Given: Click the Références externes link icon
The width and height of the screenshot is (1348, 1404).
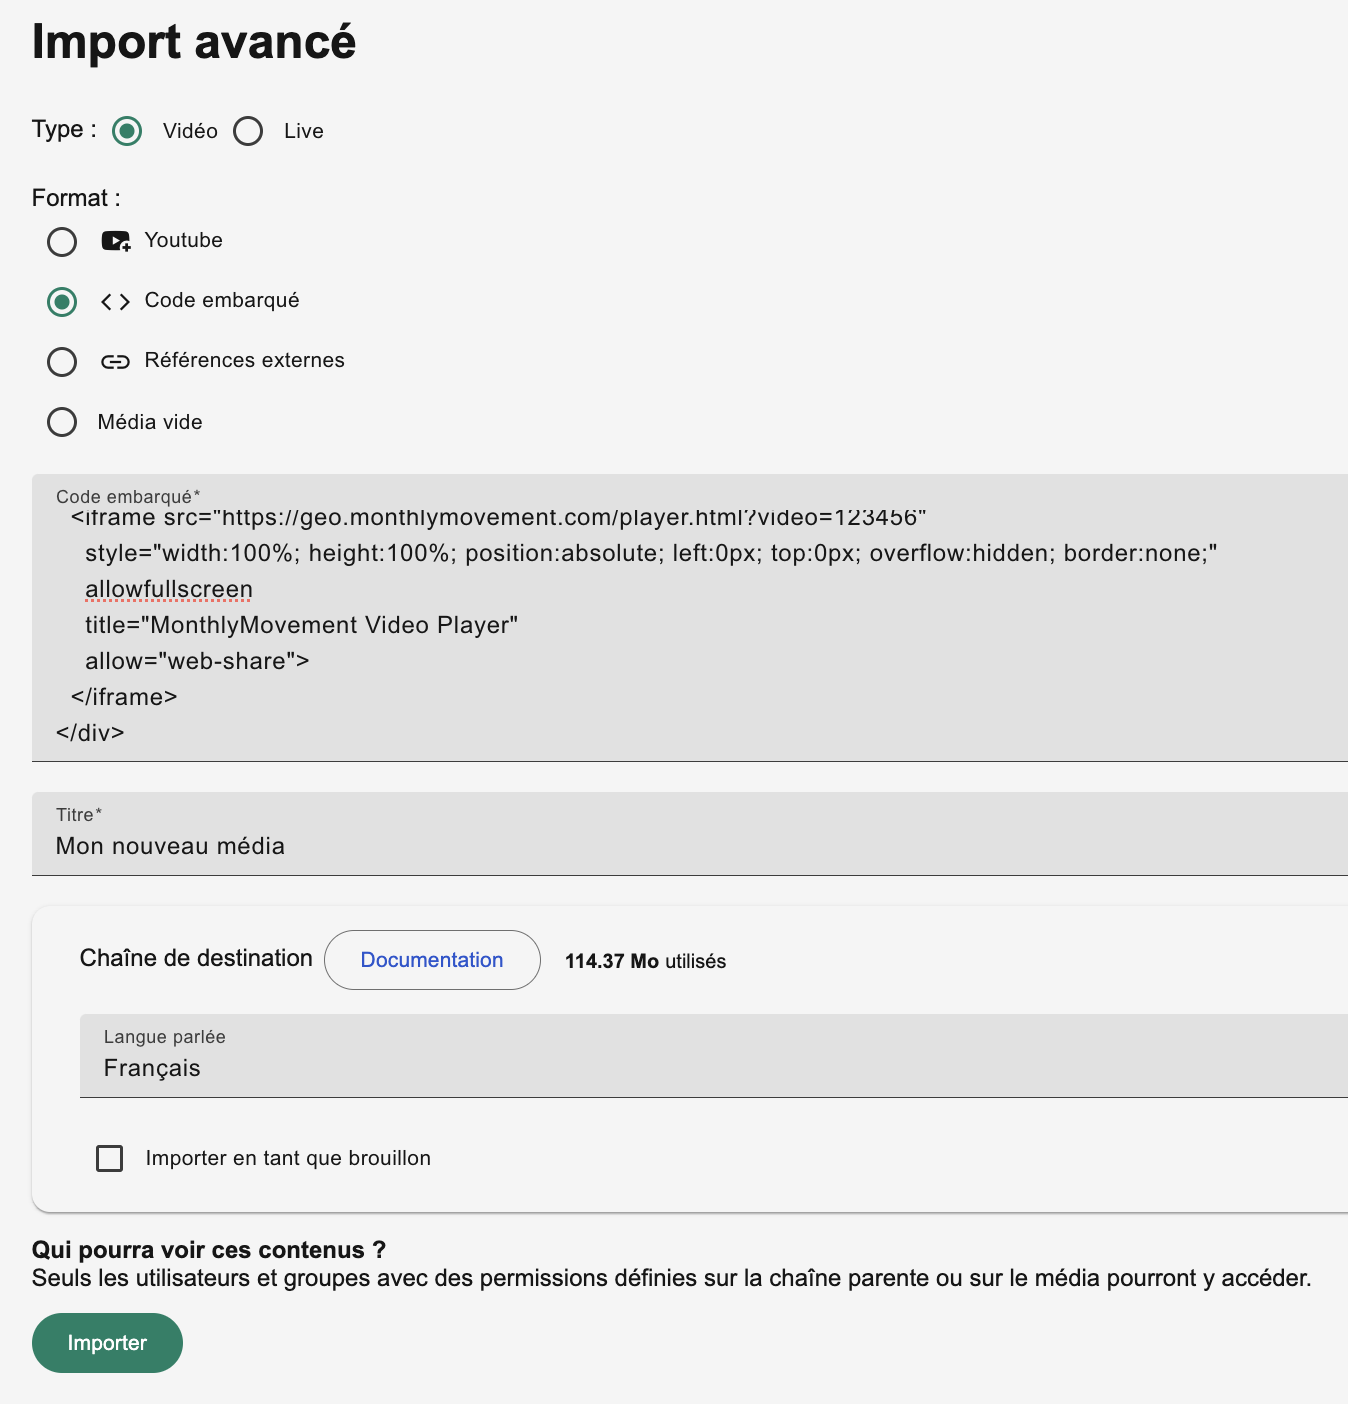Looking at the screenshot, I should [116, 362].
